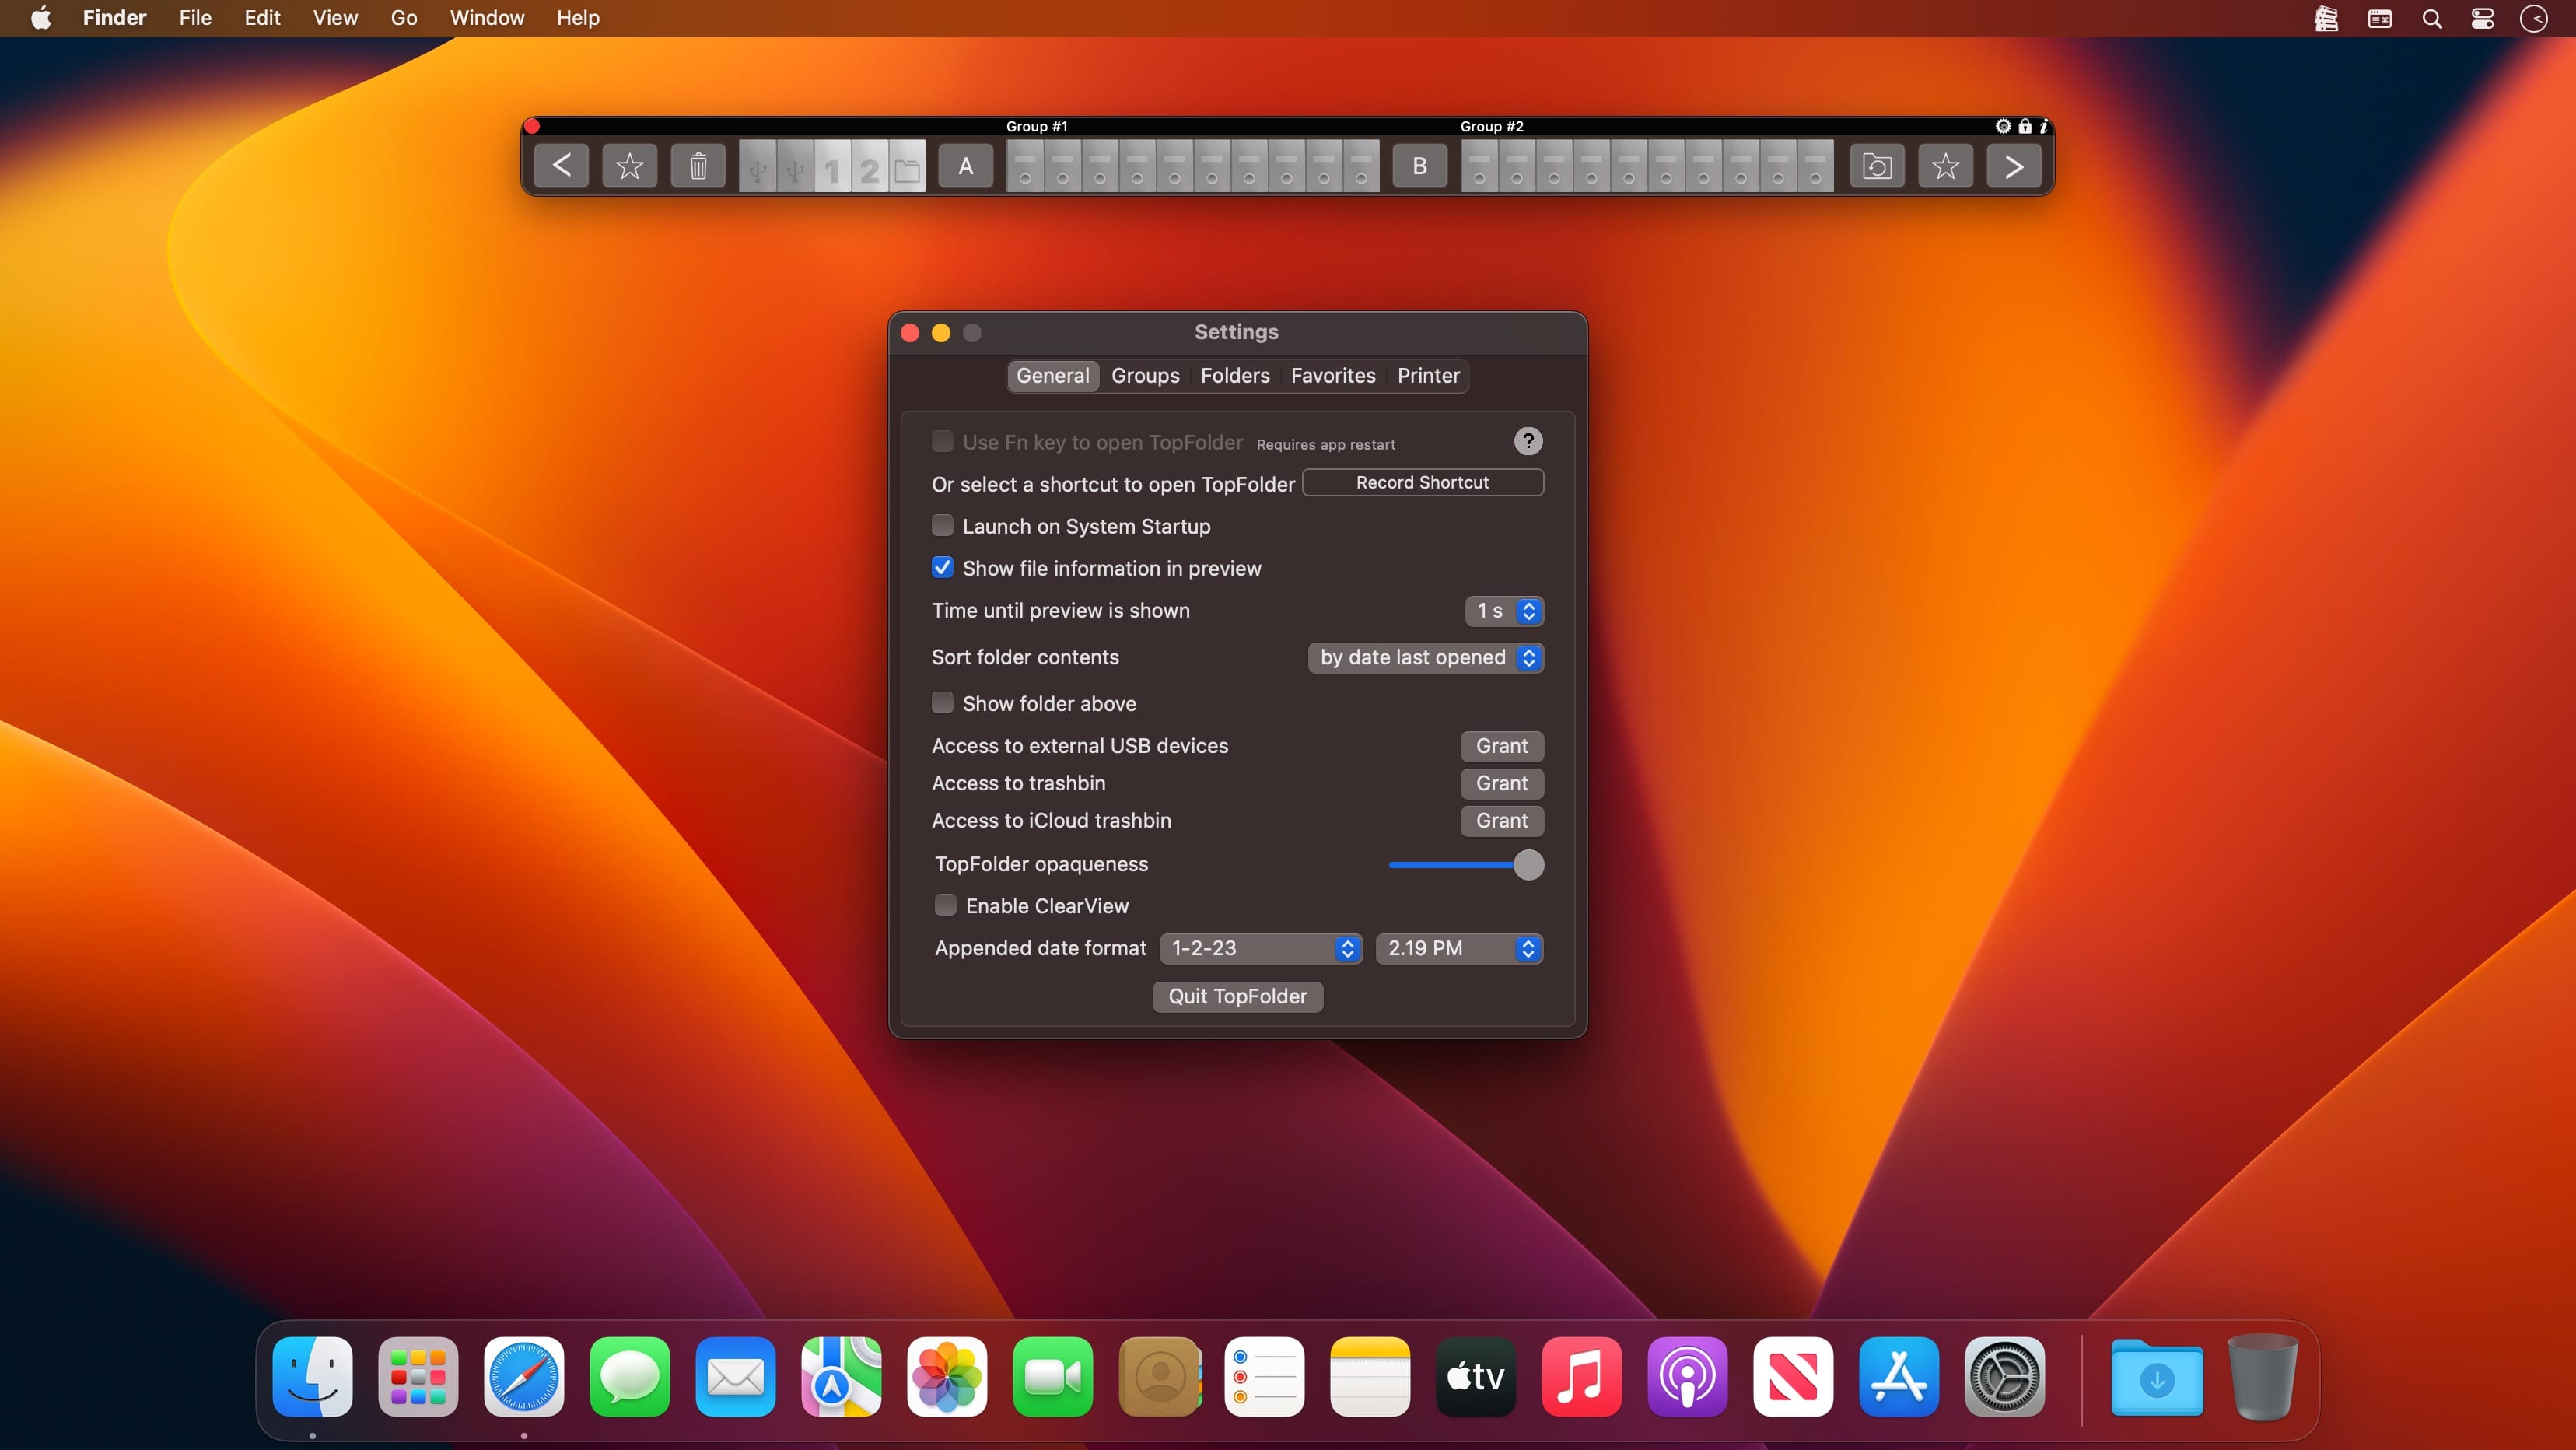This screenshot has height=1450, width=2576.
Task: Enable Launch on System Startup
Action: pos(942,526)
